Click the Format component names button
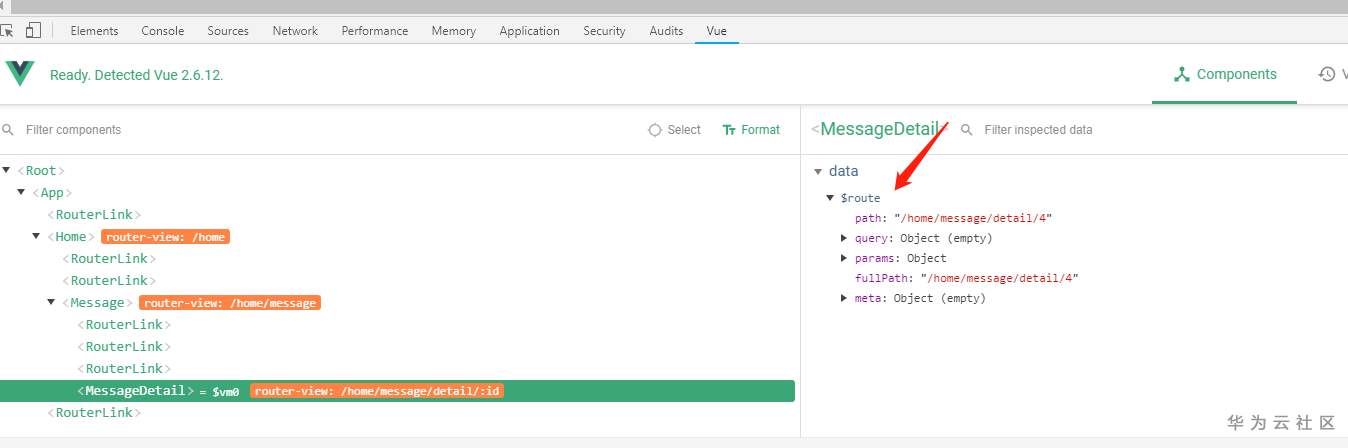This screenshot has height=448, width=1348. [751, 130]
